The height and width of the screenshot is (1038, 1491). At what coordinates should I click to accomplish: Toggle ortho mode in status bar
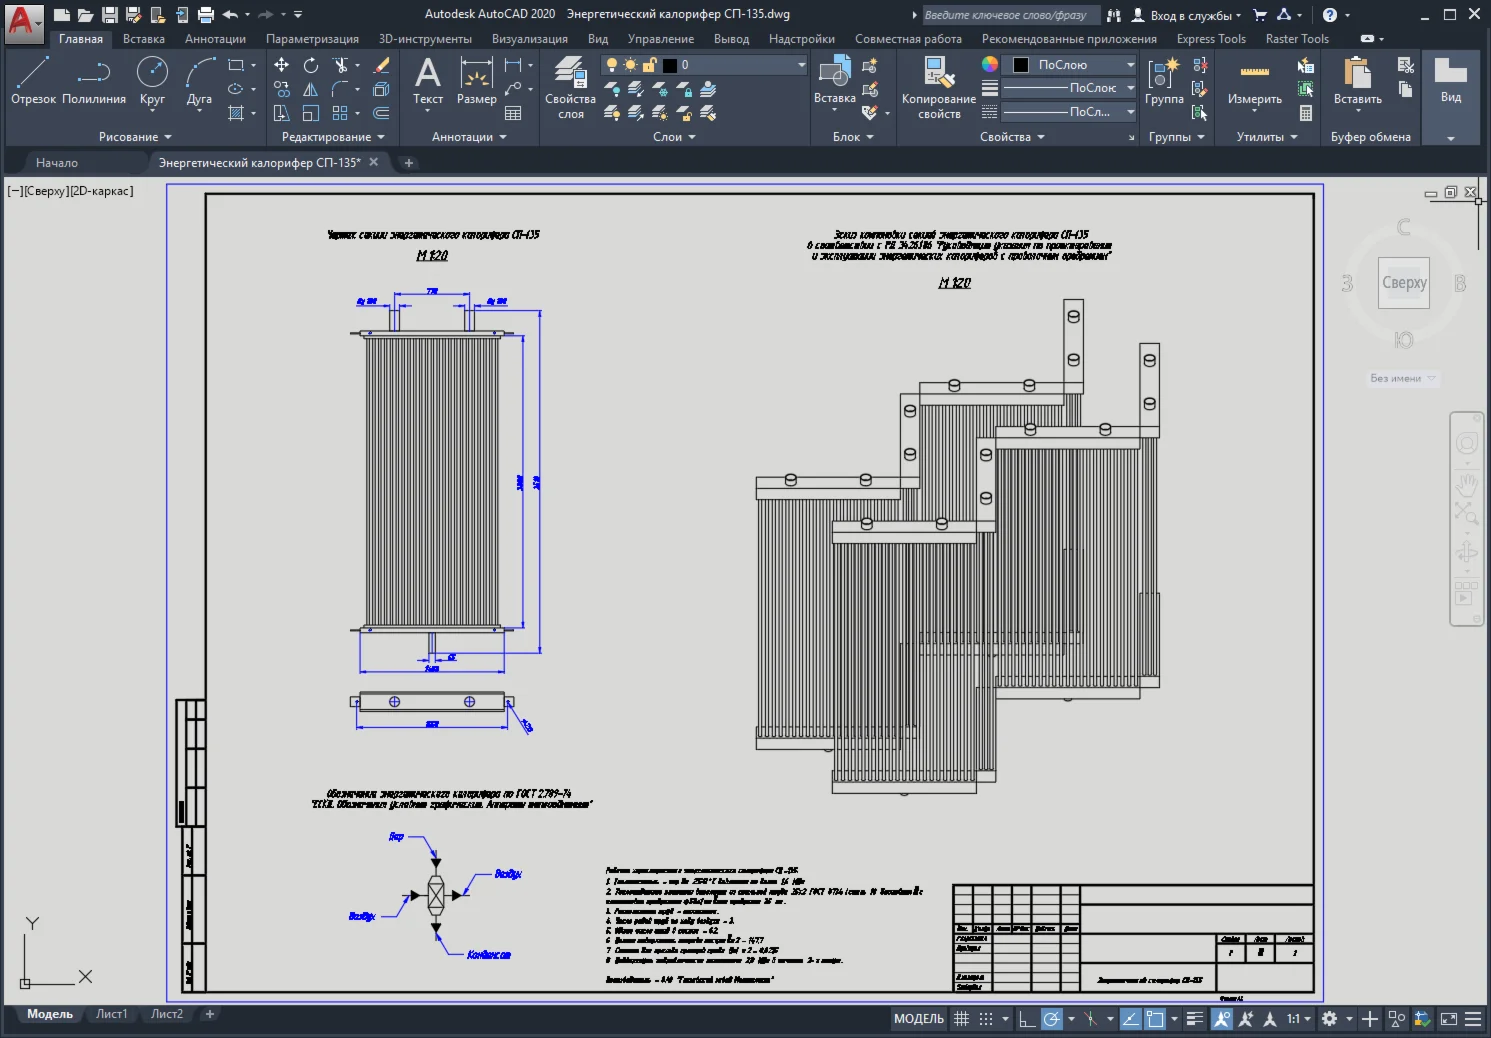coord(1027,1019)
